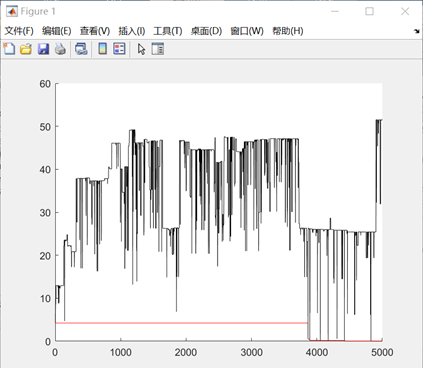Open the 查看(V) menu
This screenshot has width=423, height=368.
point(95,31)
